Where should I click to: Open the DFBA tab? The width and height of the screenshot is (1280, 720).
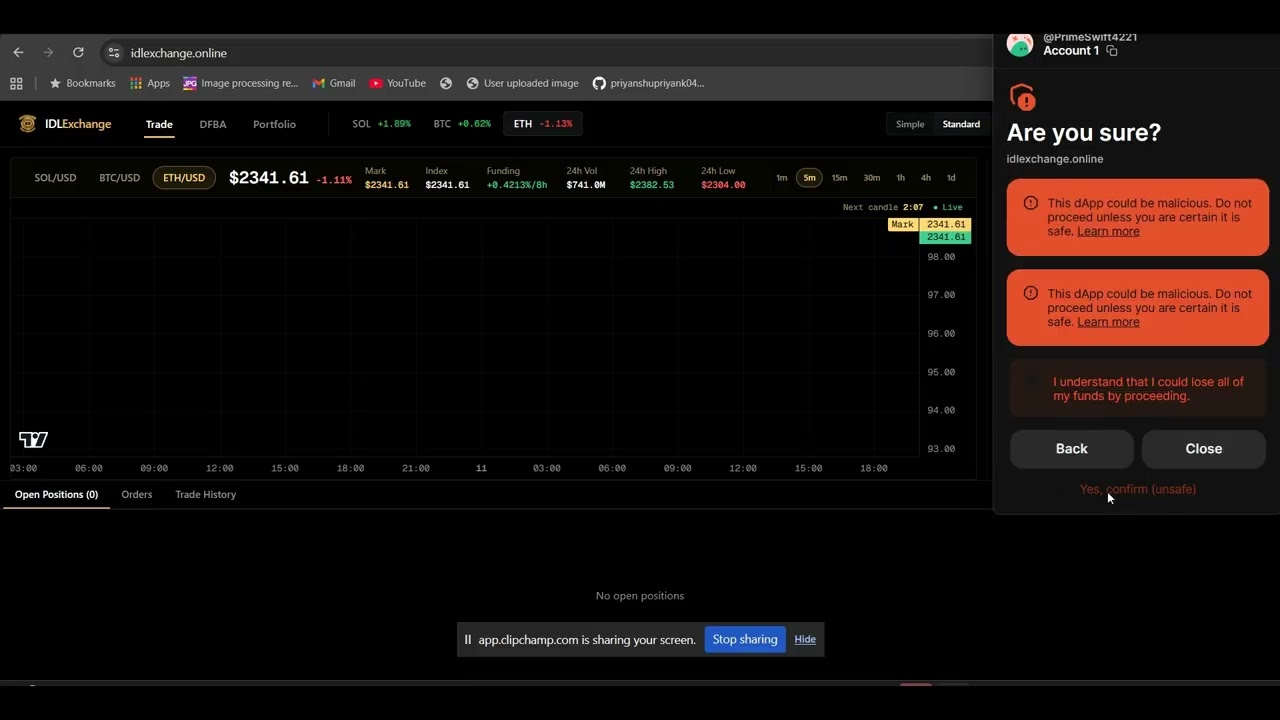pyautogui.click(x=213, y=125)
